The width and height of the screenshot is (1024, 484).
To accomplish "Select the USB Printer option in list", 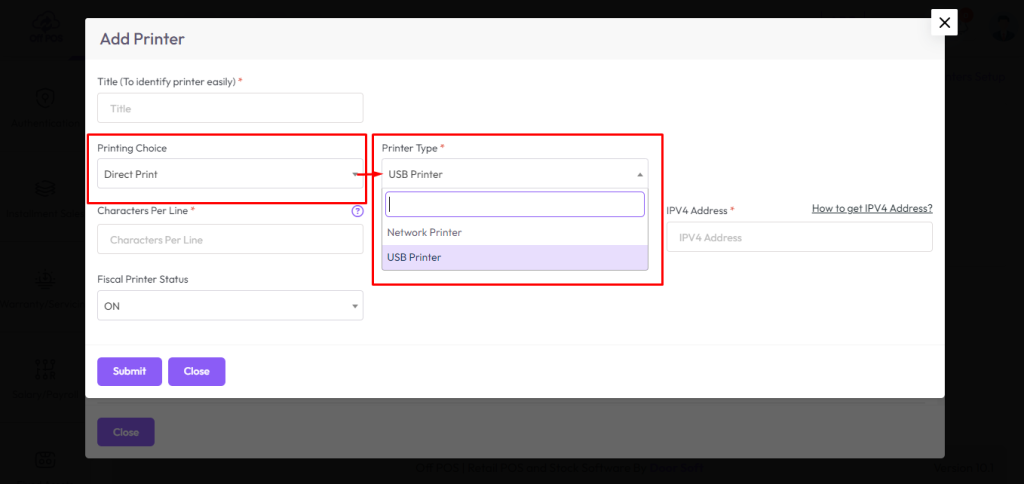I will [515, 257].
